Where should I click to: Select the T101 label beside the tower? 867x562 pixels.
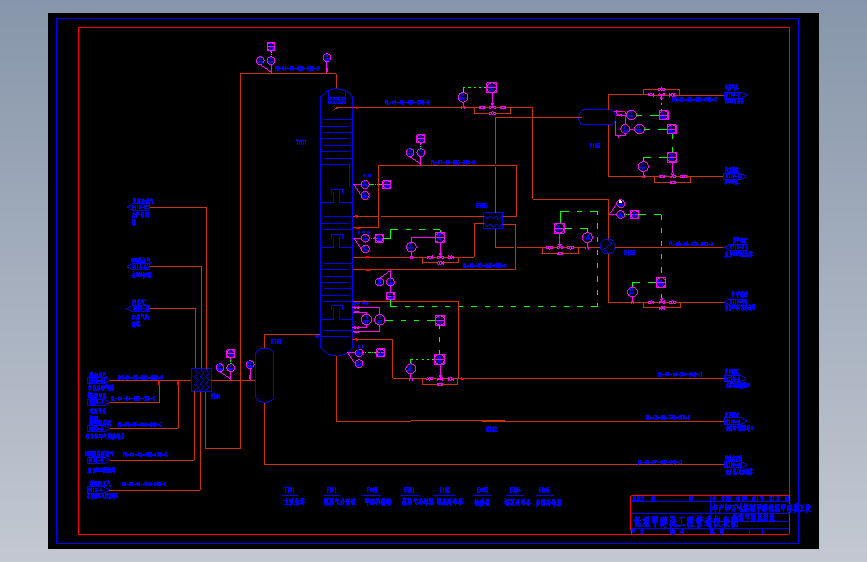pos(301,142)
